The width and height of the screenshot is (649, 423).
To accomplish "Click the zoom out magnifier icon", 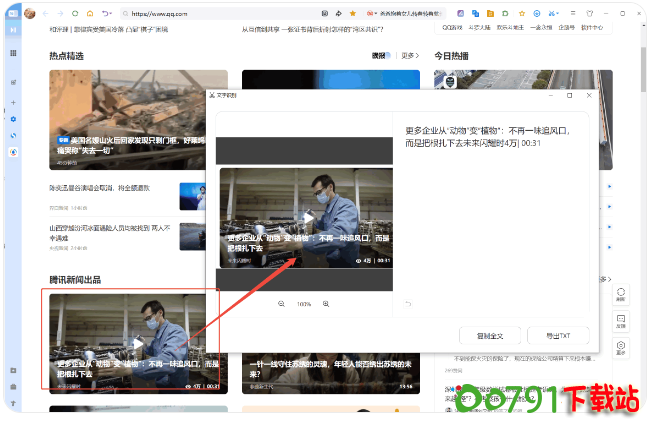I will tap(281, 304).
